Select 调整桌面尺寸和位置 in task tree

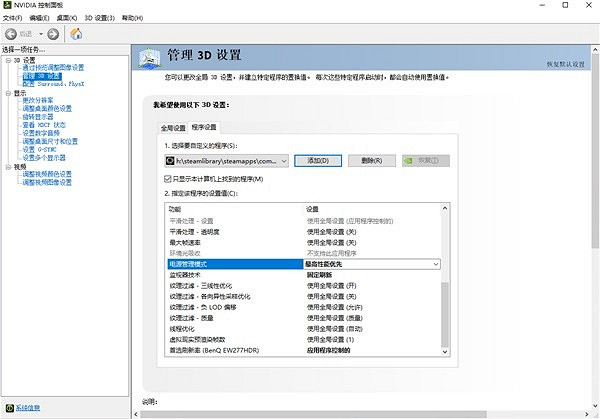click(50, 141)
